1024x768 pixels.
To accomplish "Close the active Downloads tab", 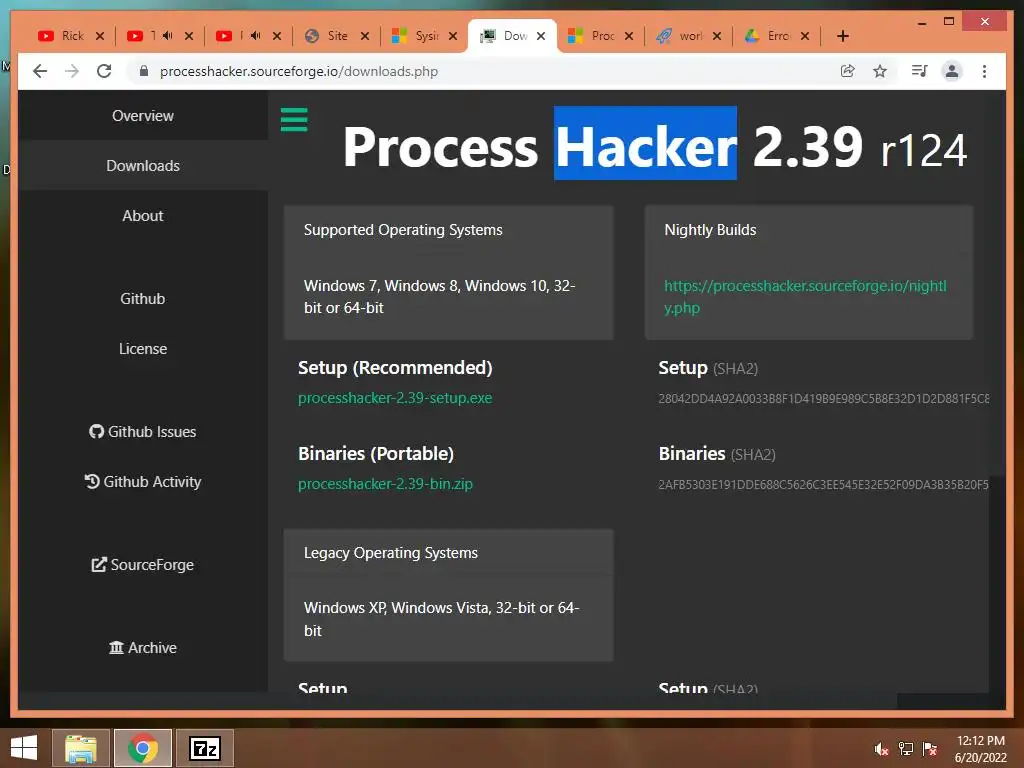I will coord(541,36).
